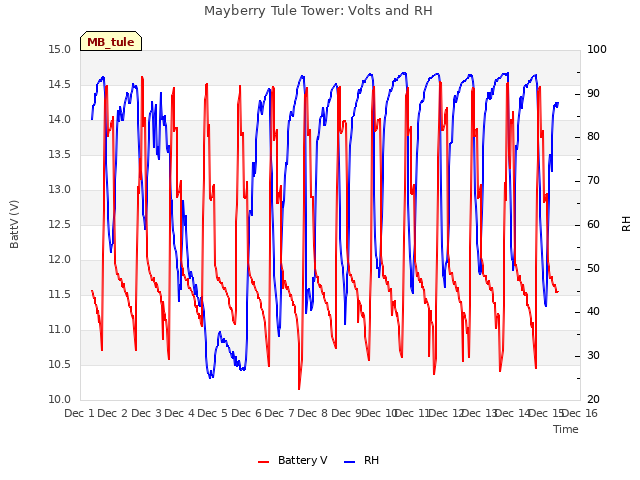The height and width of the screenshot is (480, 640).
Task: Click the 'Dec 8' x-axis tick label
Action: 312,413
